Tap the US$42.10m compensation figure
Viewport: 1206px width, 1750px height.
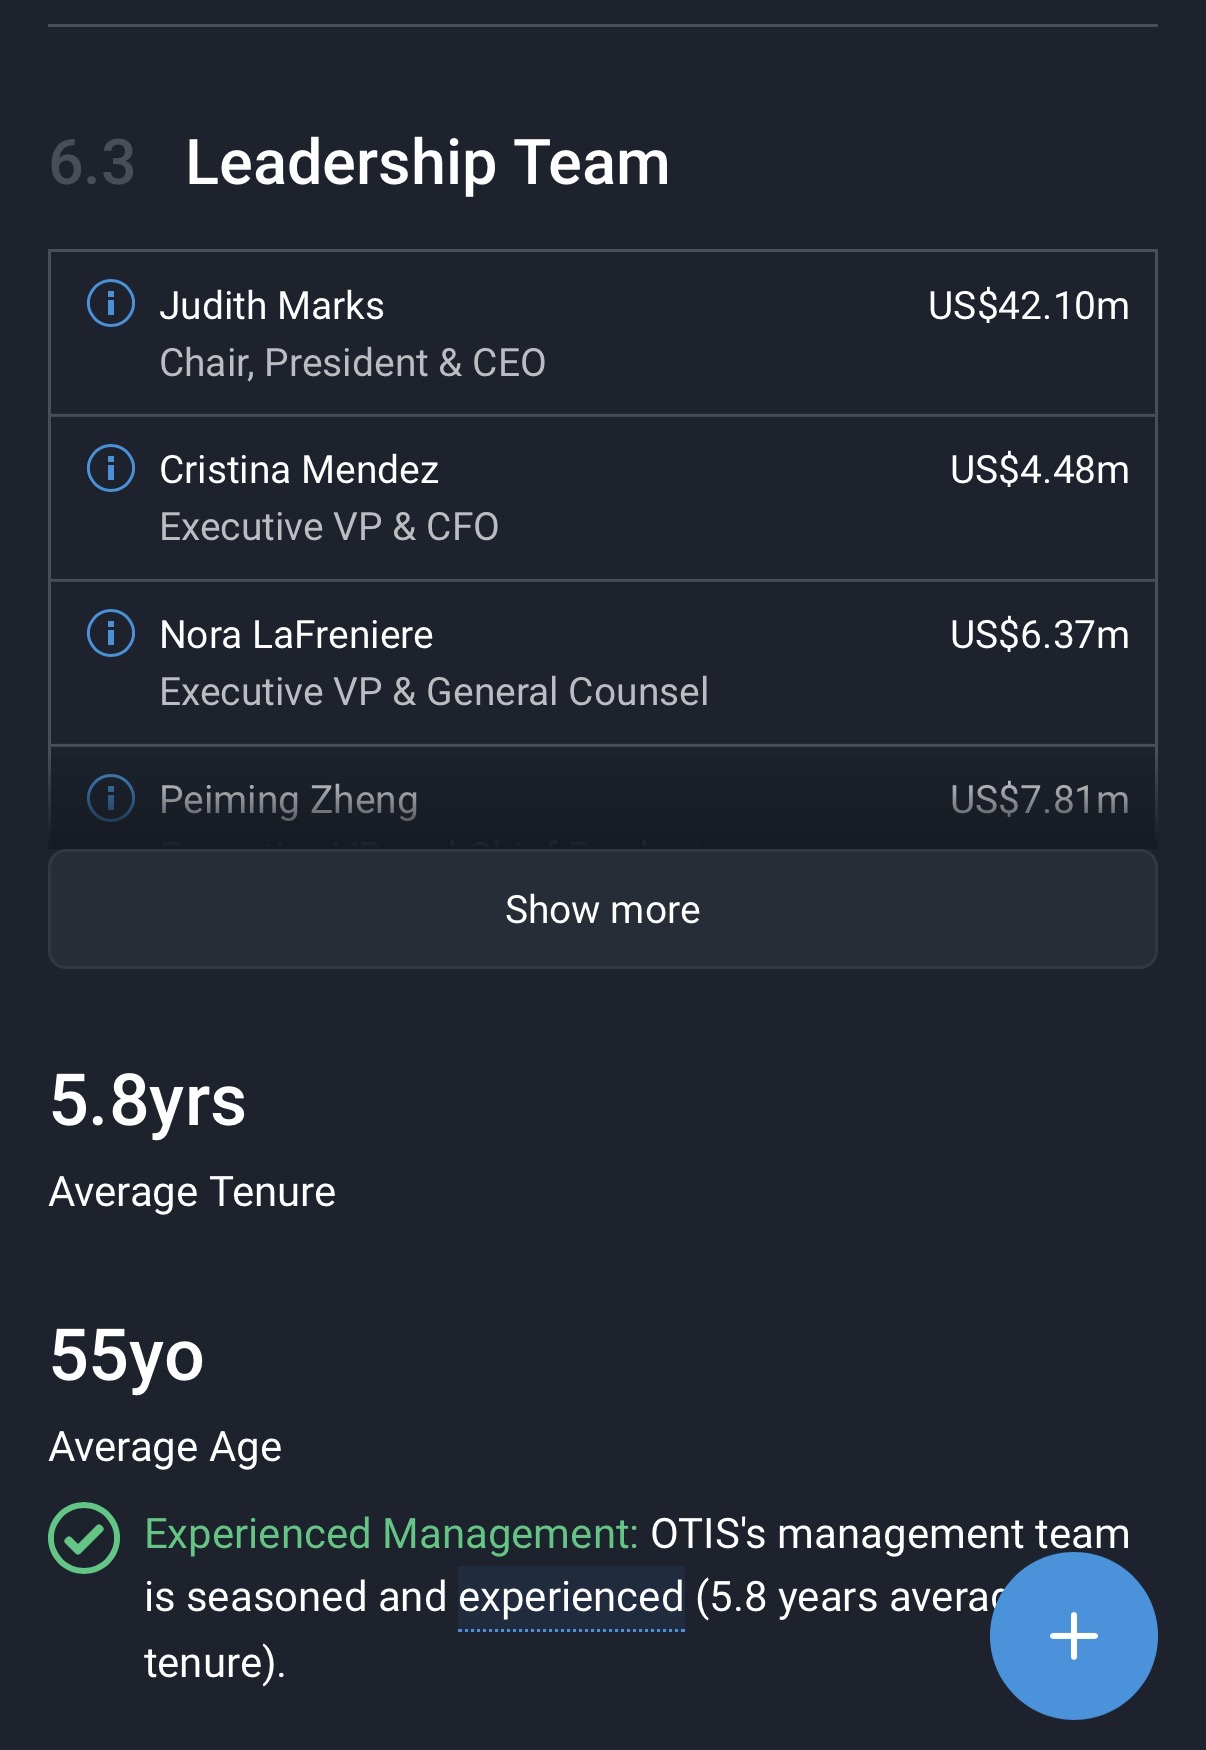click(x=1028, y=306)
